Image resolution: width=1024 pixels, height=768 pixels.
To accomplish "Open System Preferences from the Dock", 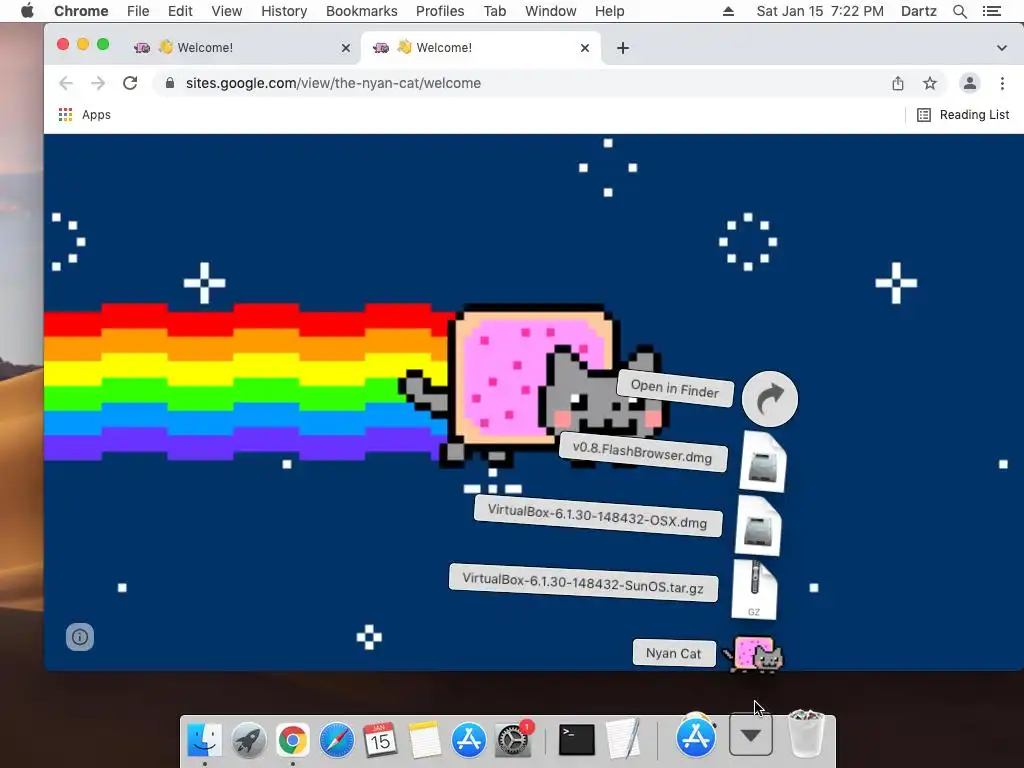I will pyautogui.click(x=513, y=740).
